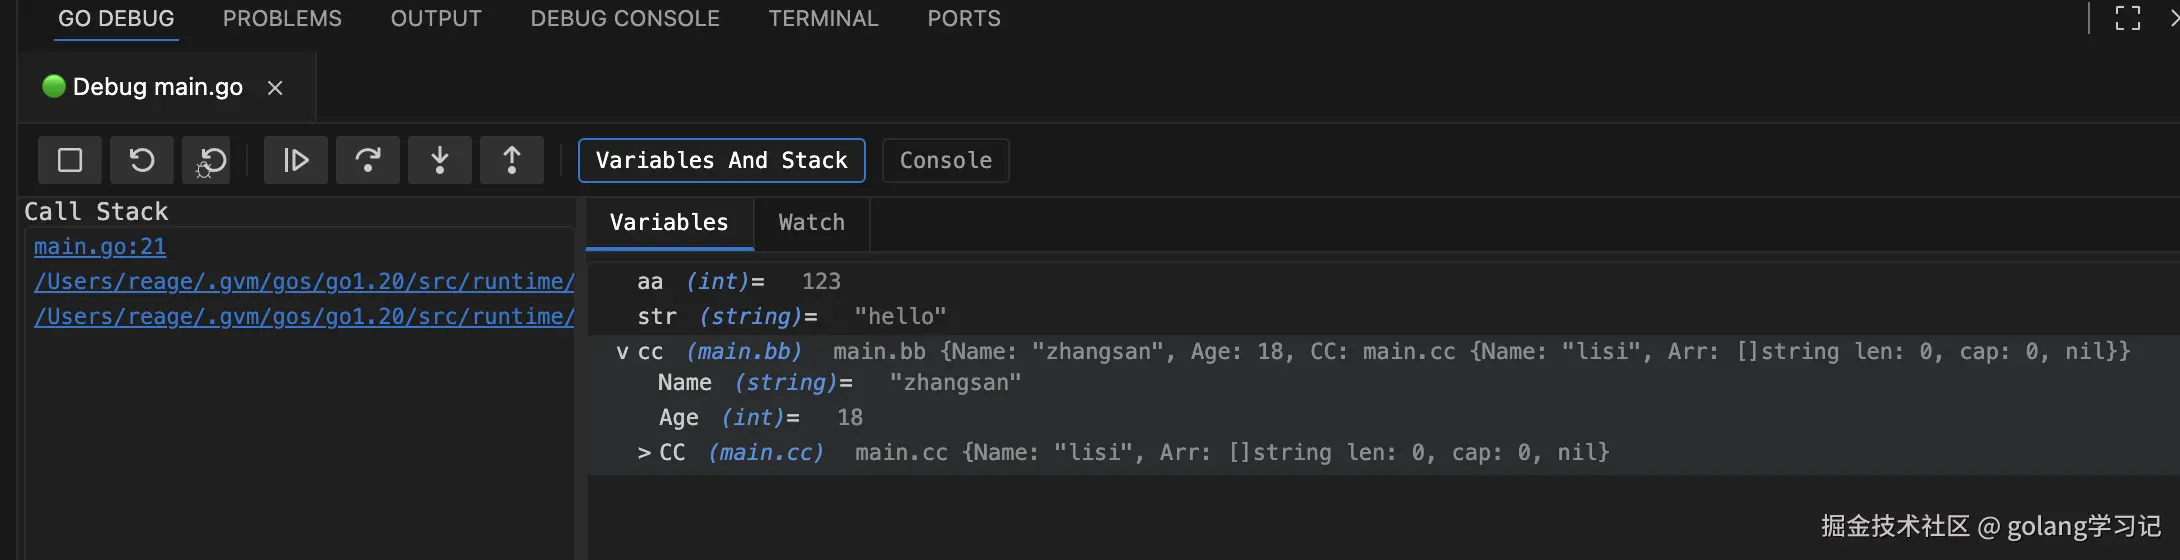Click the Restart debug session icon

coord(142,160)
